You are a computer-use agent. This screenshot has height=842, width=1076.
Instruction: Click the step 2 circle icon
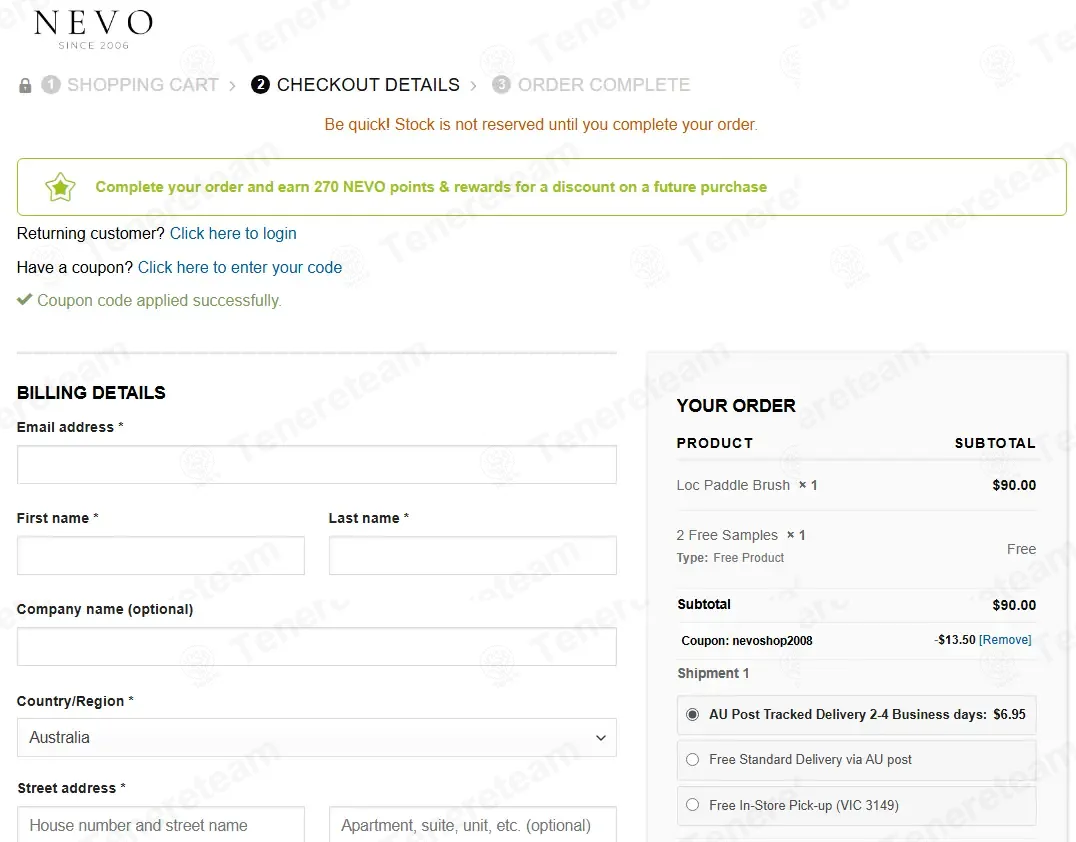tap(260, 84)
